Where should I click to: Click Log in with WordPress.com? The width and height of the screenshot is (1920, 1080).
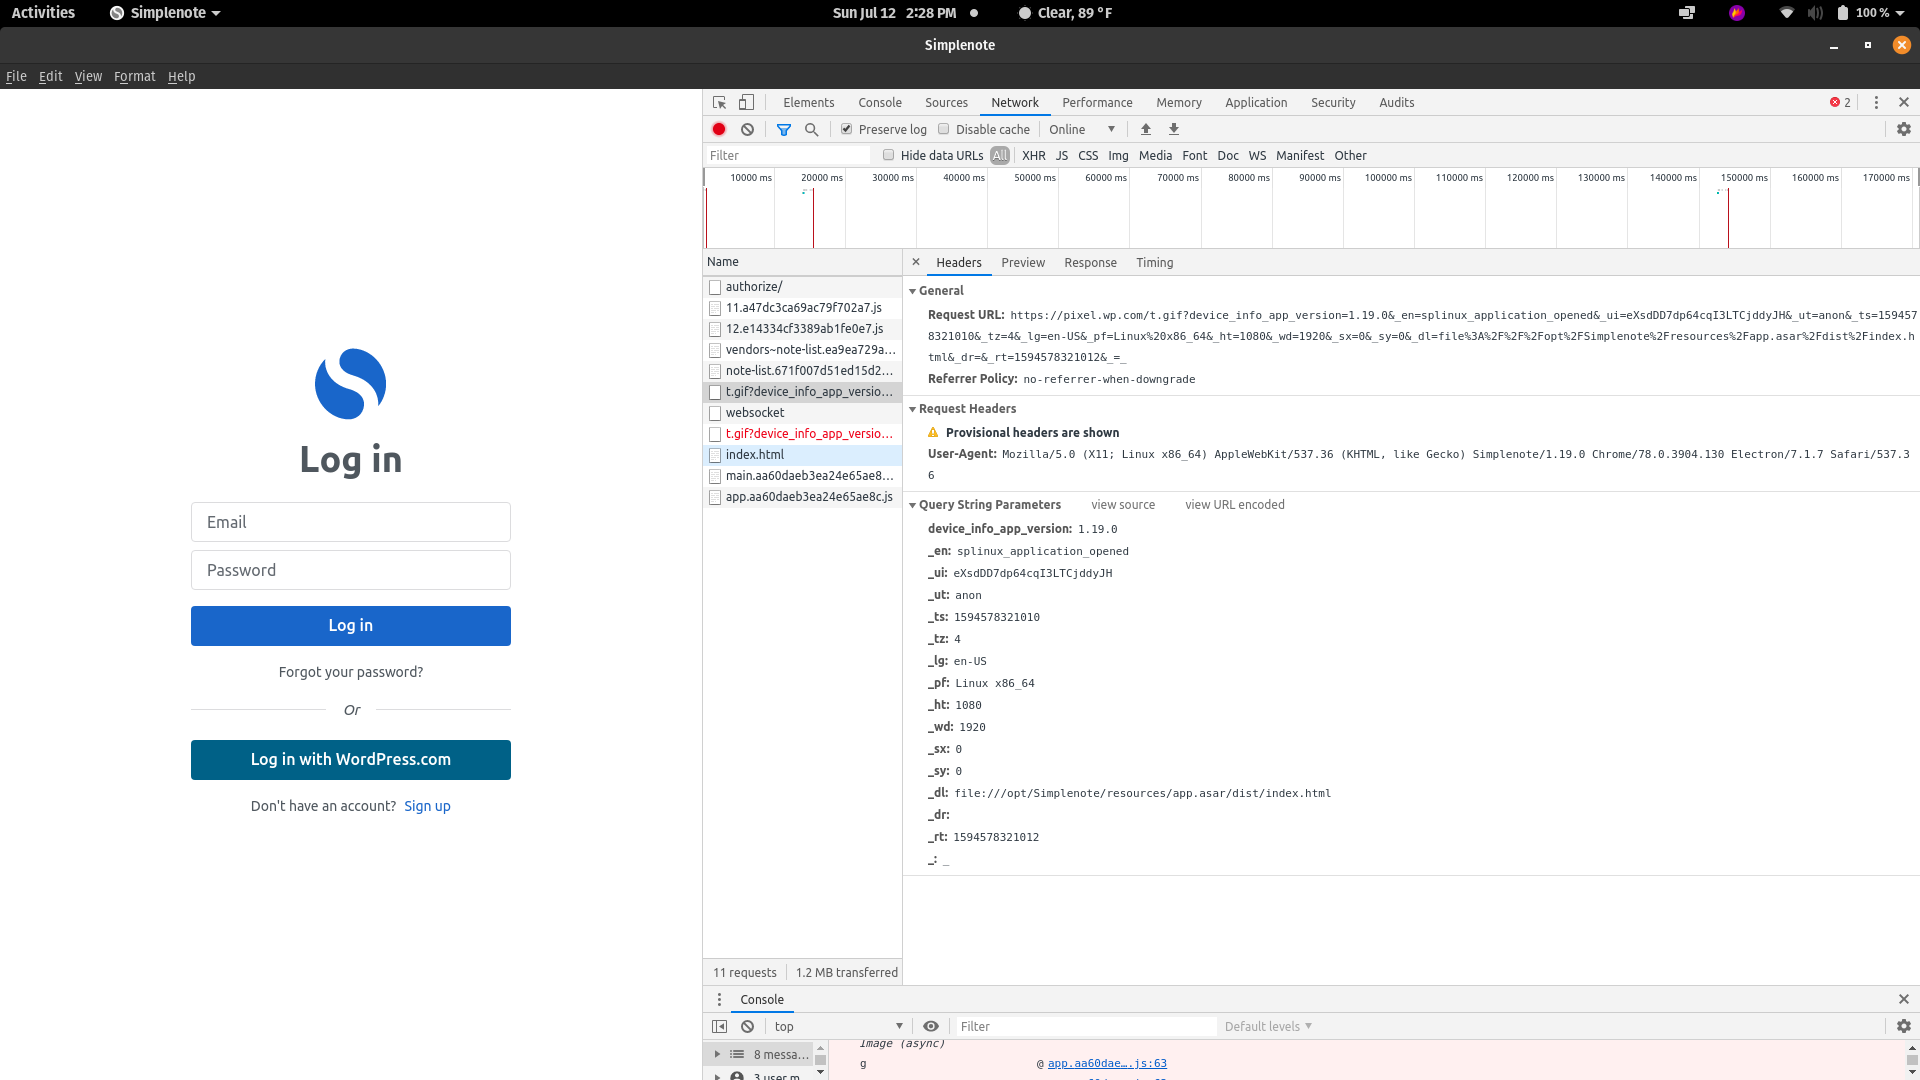[350, 759]
